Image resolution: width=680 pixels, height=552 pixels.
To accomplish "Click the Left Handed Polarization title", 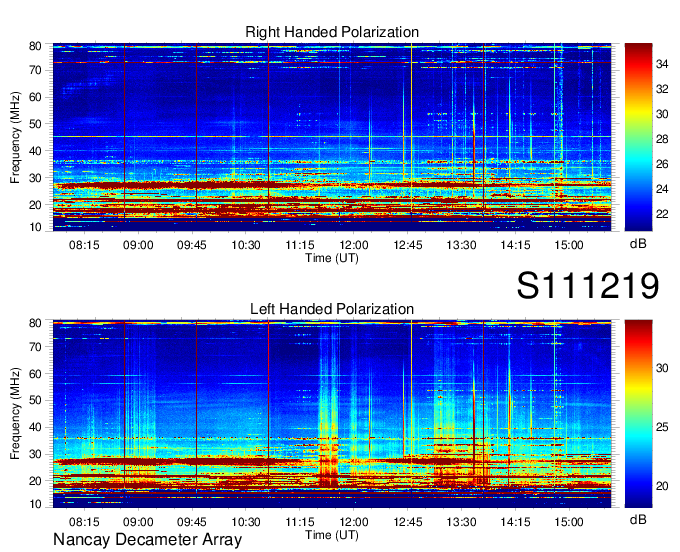I will 332,309.
